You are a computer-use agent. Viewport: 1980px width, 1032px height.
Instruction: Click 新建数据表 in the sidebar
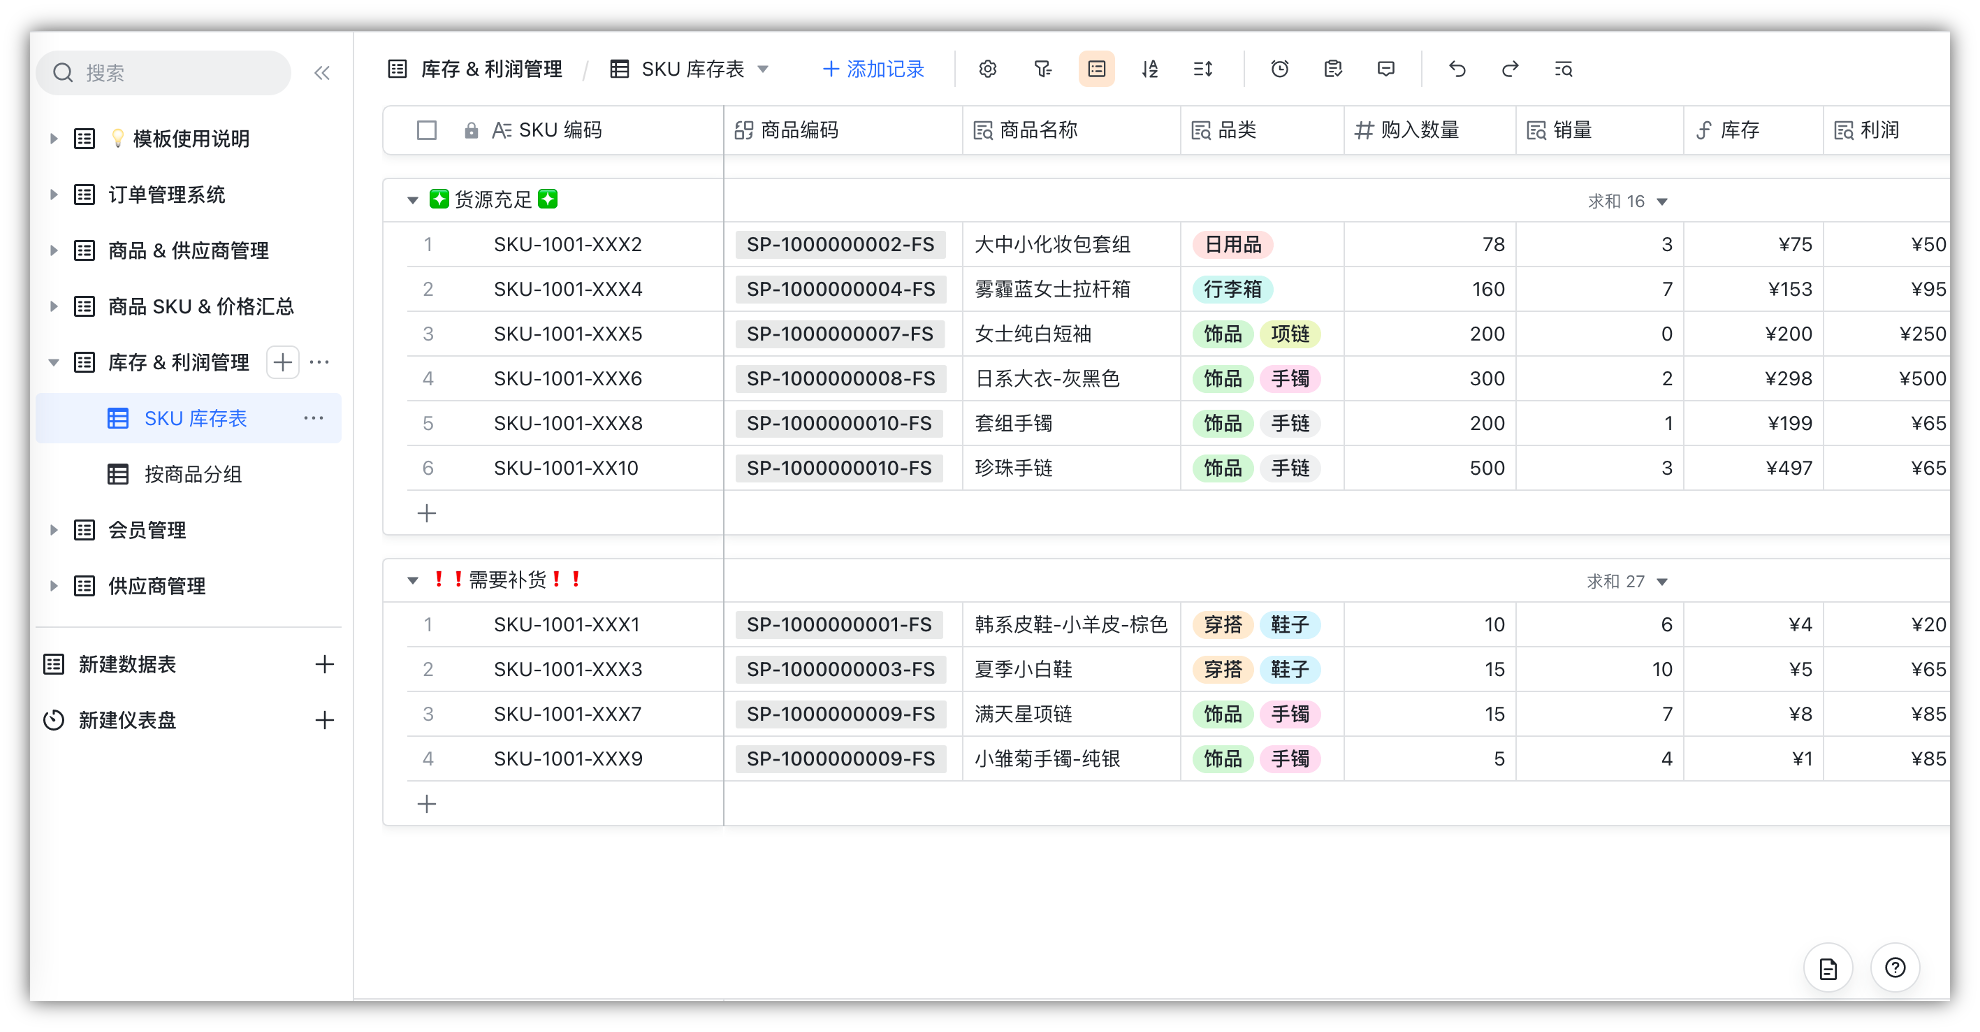127,664
